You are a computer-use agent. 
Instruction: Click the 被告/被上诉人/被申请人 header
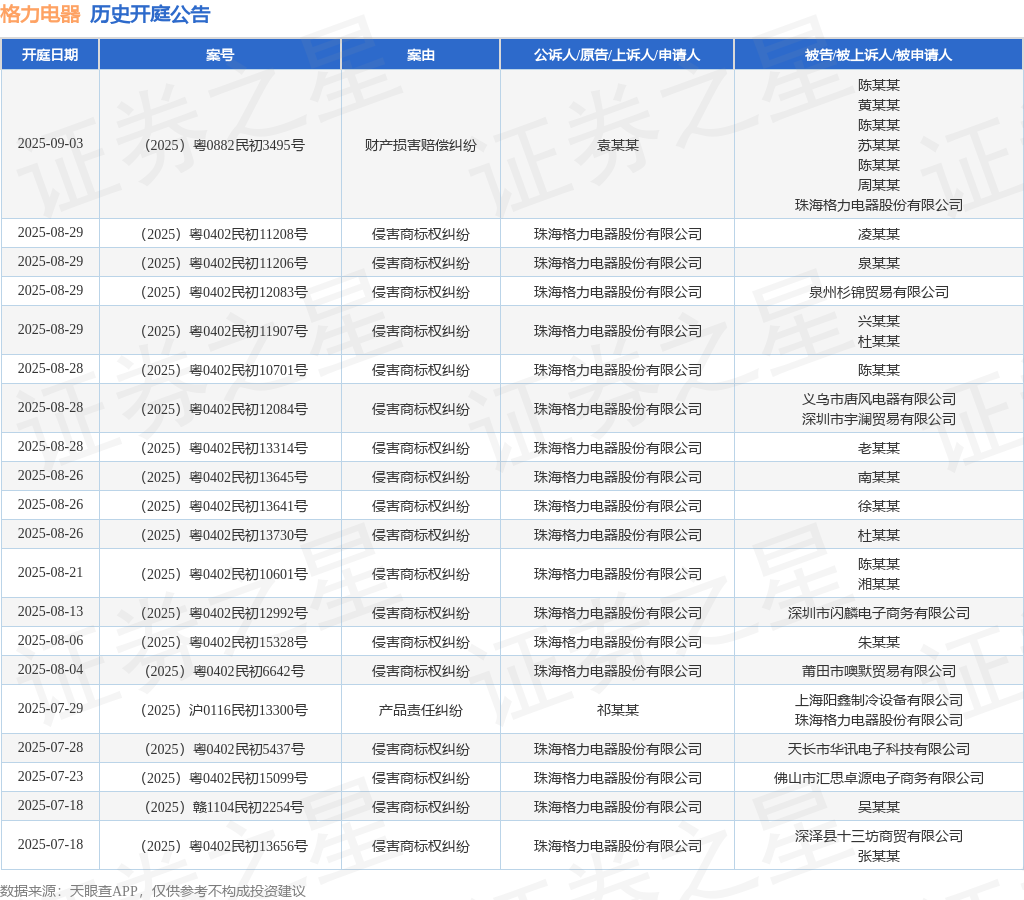(878, 55)
